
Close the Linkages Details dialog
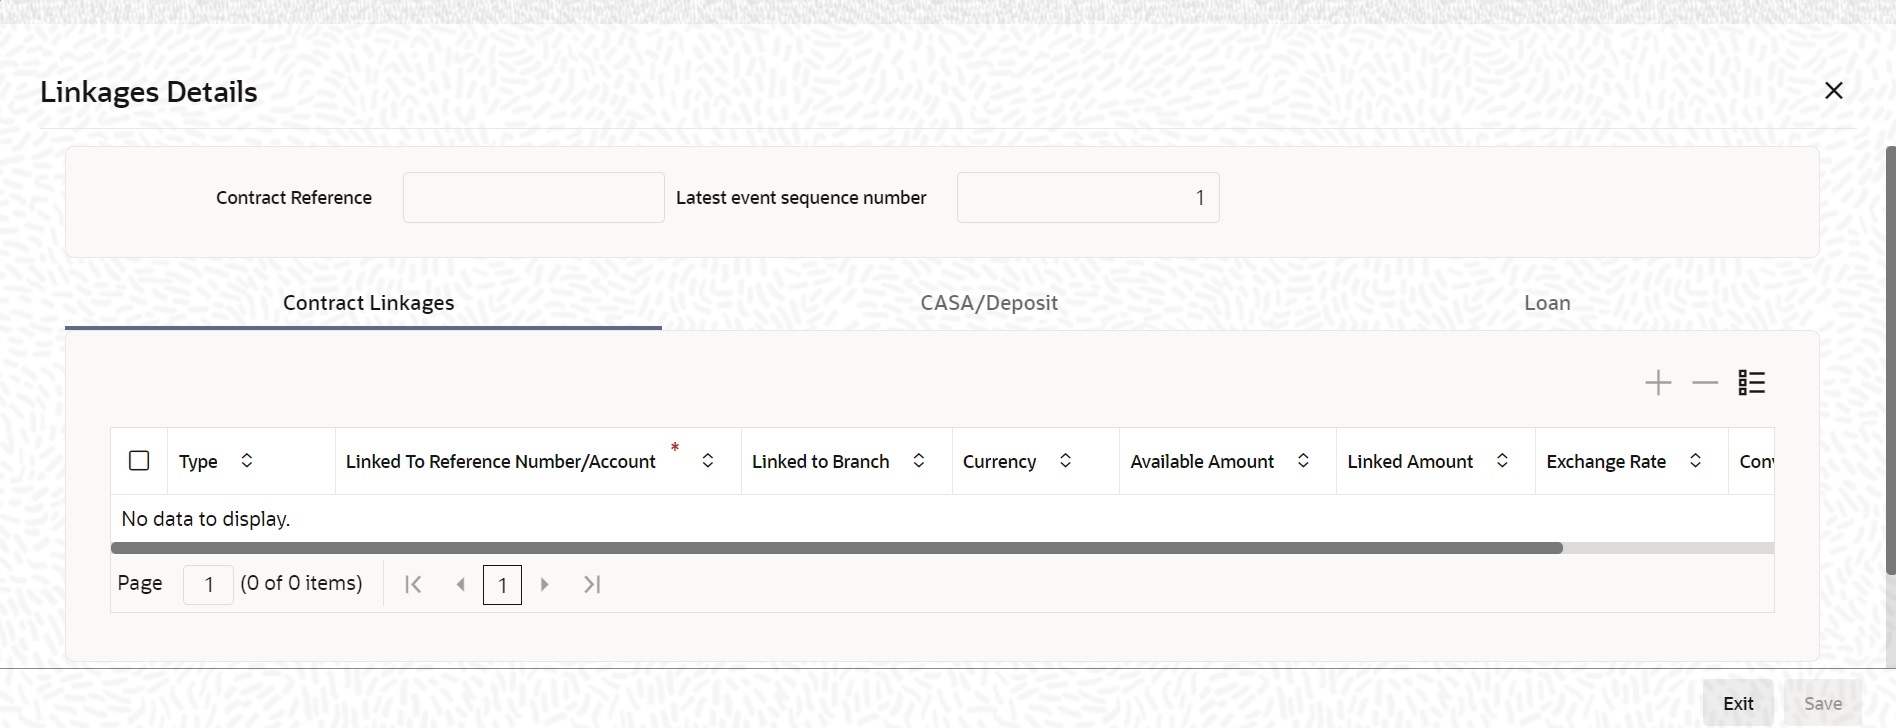(x=1833, y=91)
